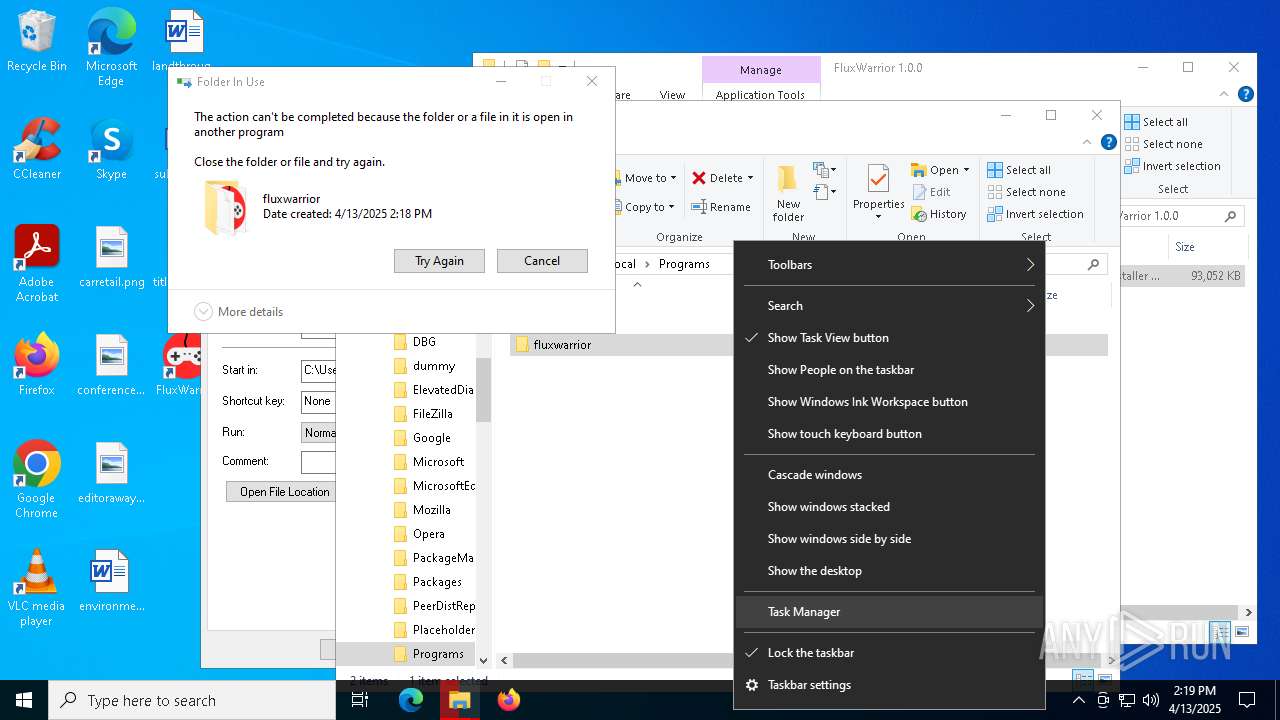Open conference image file on desktop
This screenshot has width=1280, height=720.
point(111,364)
